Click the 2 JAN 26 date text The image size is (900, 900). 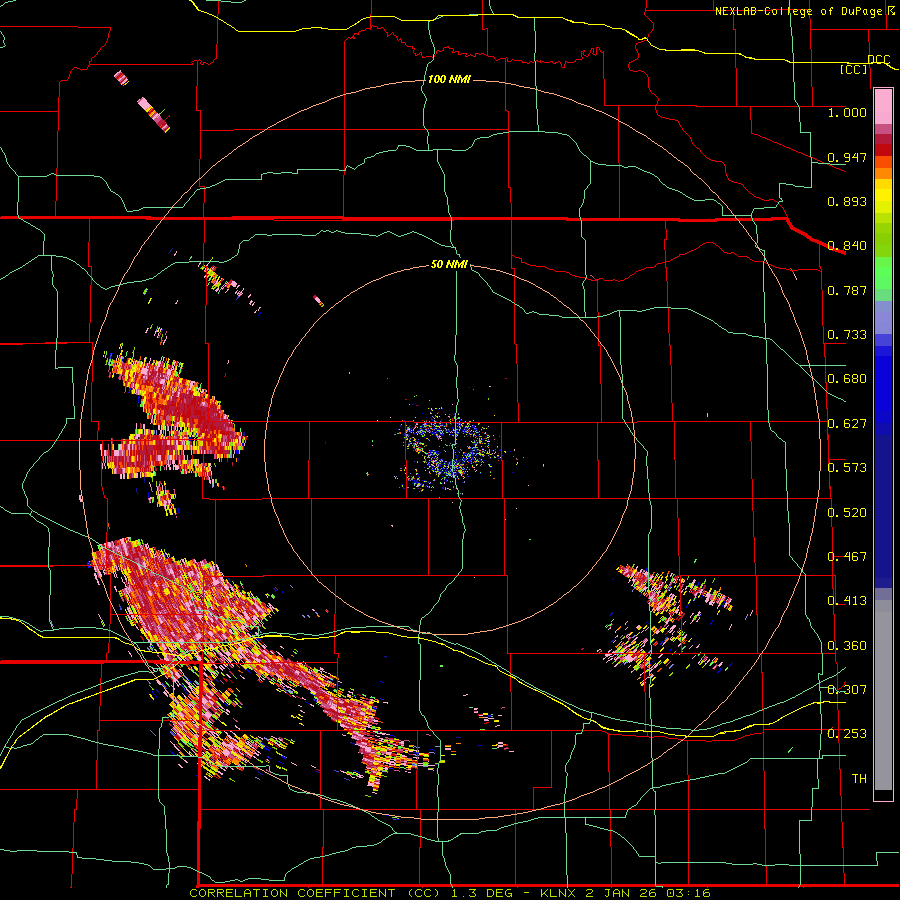point(620,893)
